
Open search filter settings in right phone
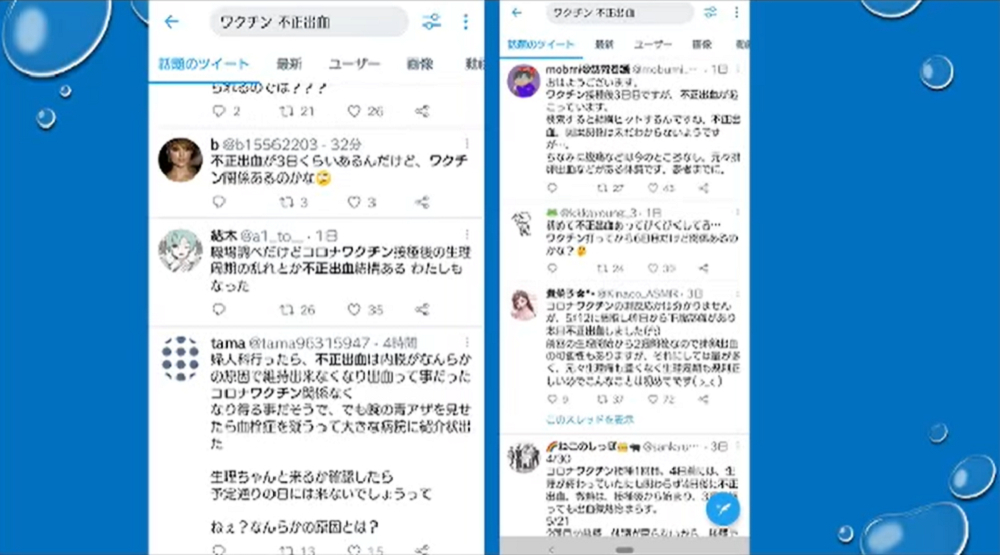(x=710, y=12)
